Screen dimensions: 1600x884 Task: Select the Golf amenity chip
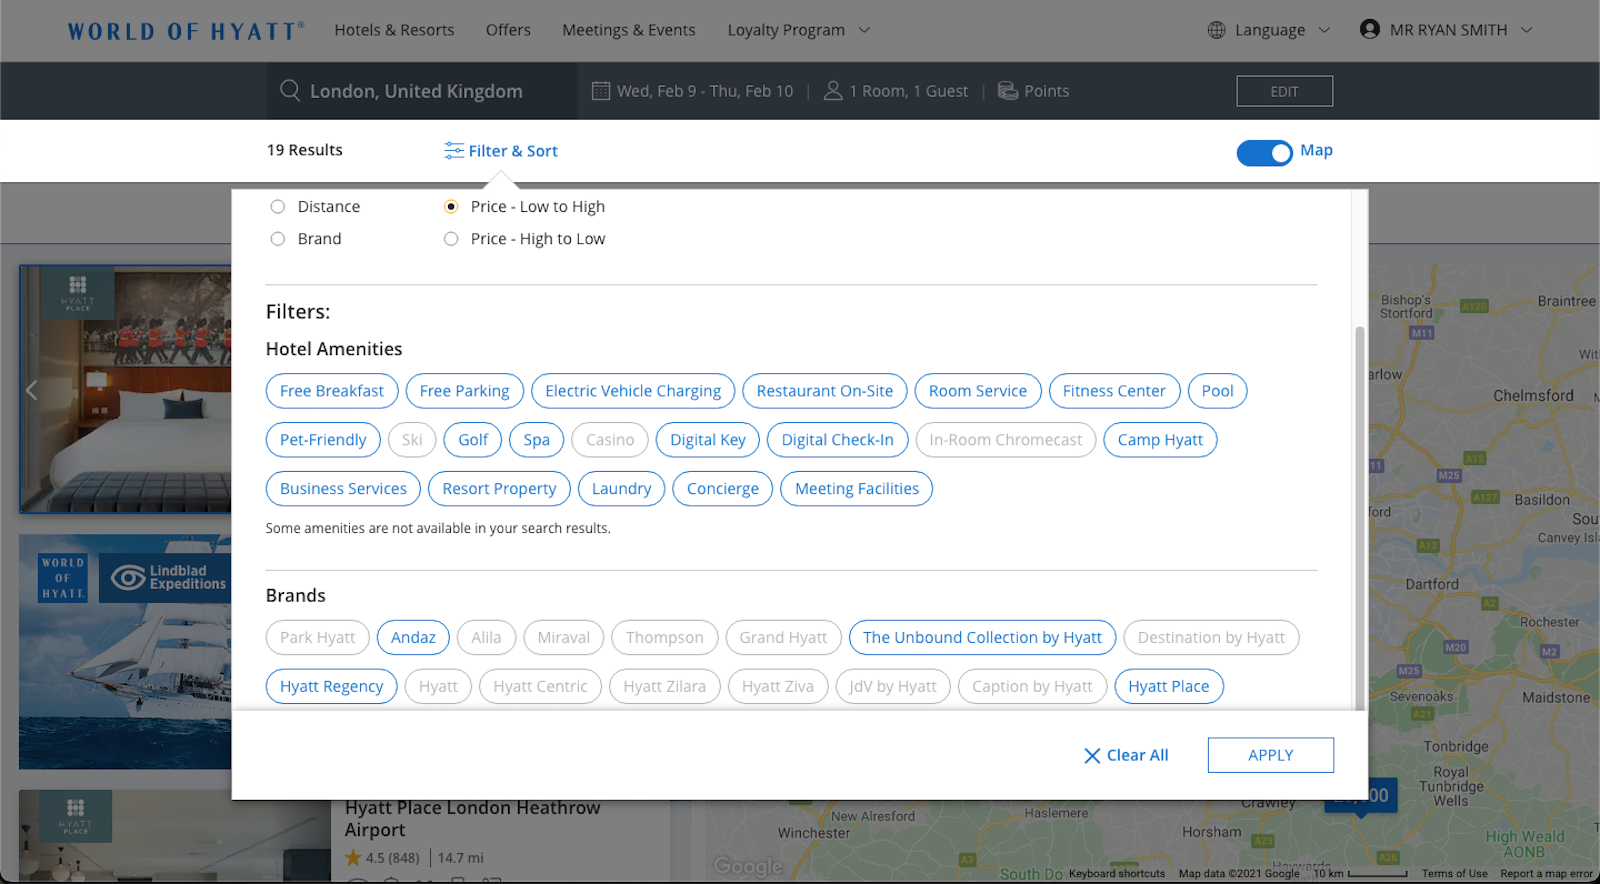click(473, 440)
